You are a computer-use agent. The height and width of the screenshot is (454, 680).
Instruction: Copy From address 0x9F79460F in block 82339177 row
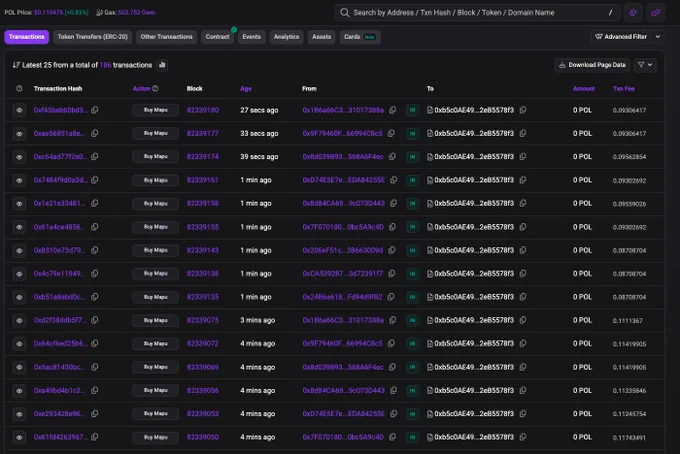(391, 133)
